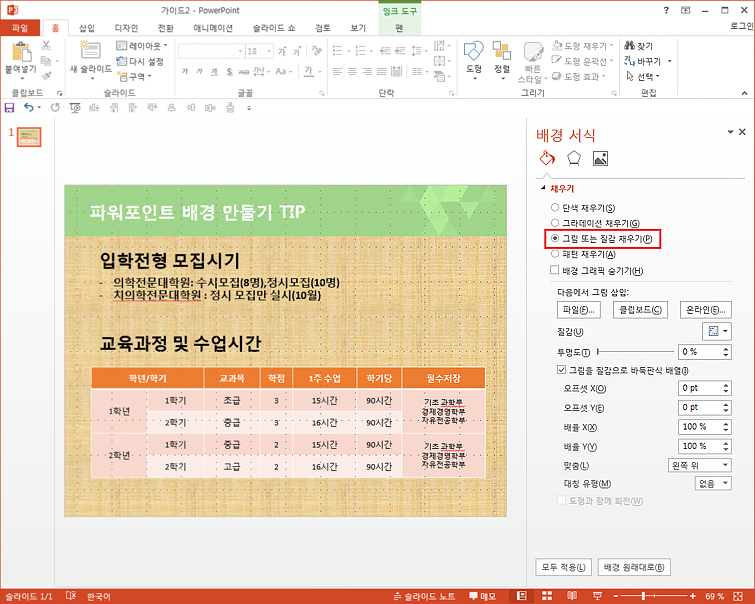
Task: Click the 찾기 find binoculars icon
Action: coord(629,46)
